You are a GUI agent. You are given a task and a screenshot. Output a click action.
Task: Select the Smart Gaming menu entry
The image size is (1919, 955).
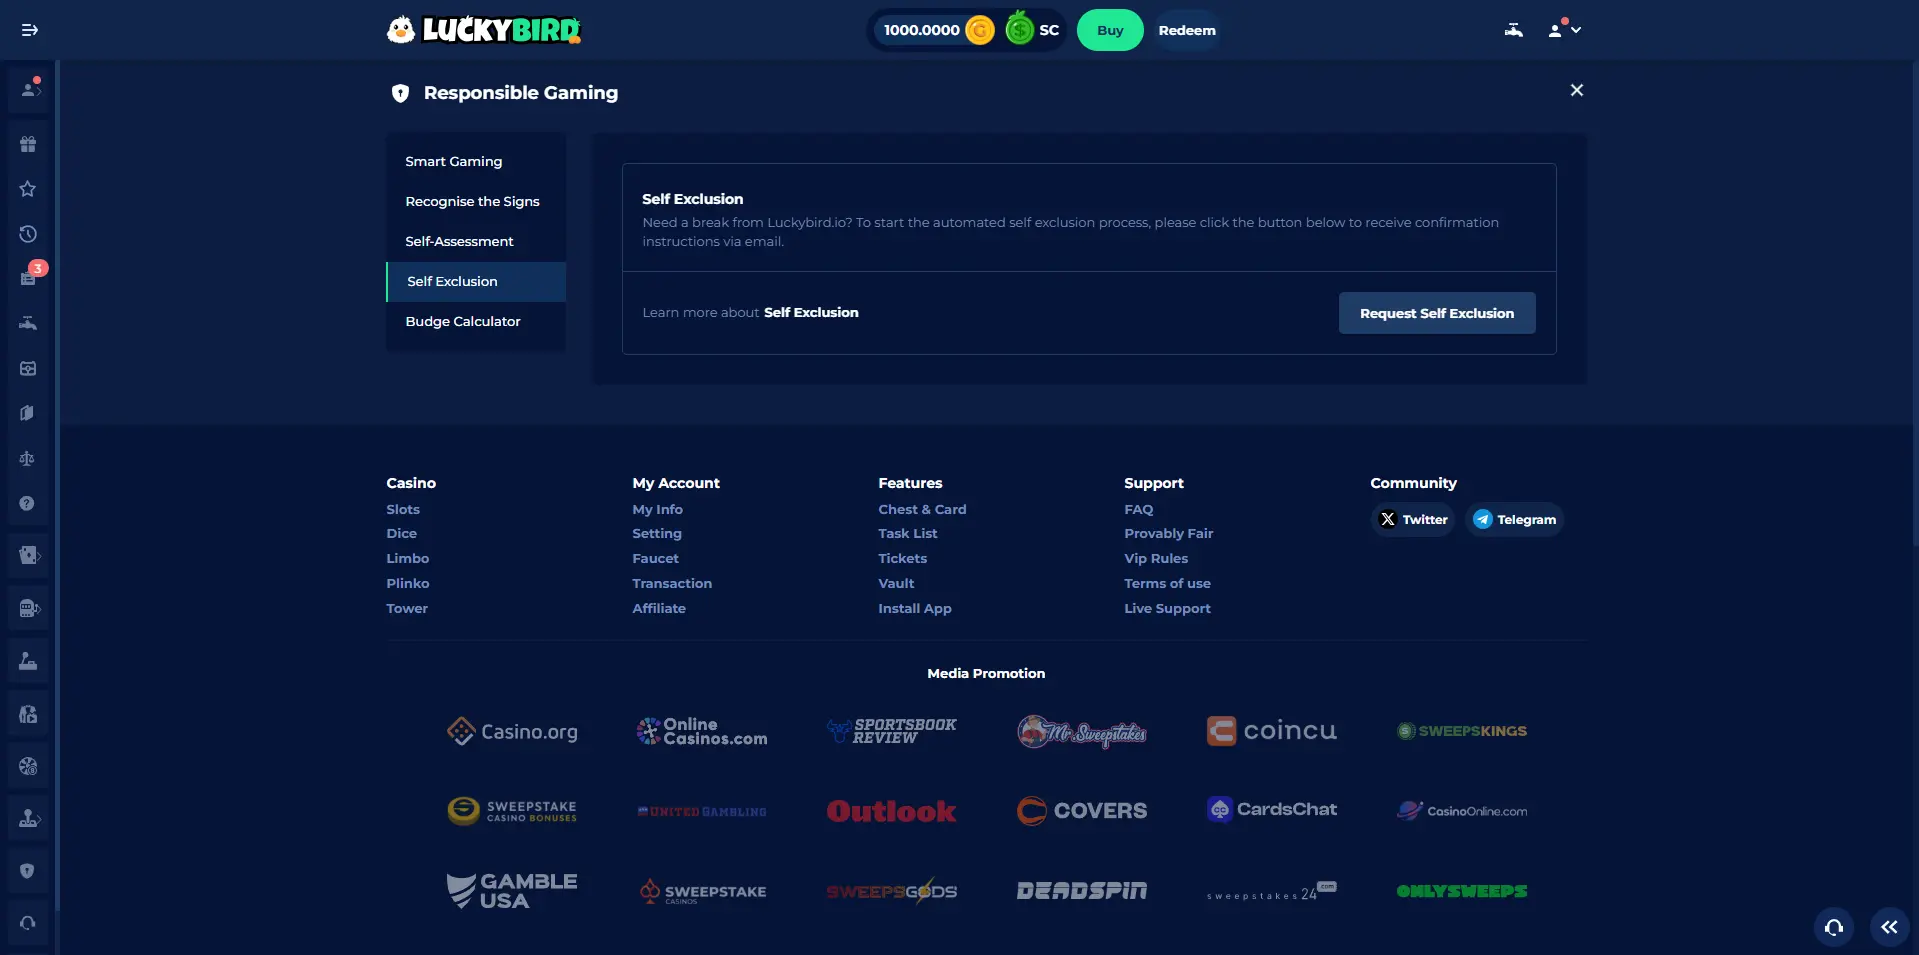(x=453, y=161)
